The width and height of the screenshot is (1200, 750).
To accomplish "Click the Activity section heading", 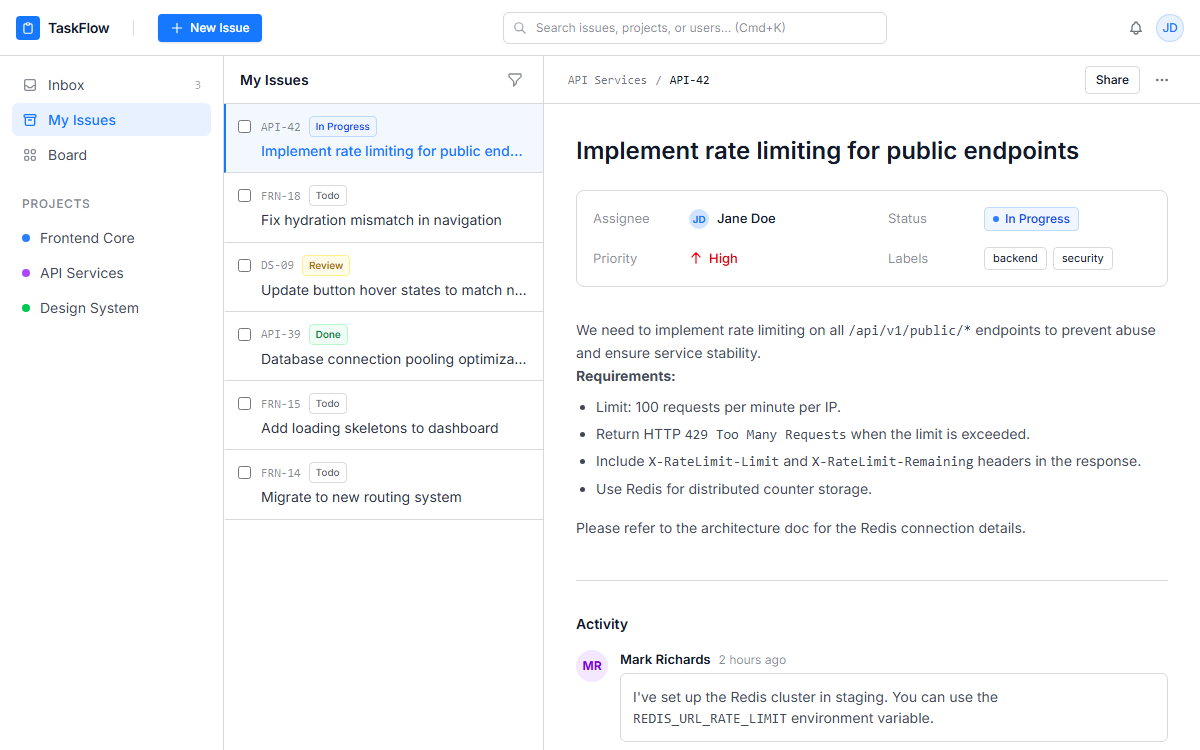I will pos(602,624).
